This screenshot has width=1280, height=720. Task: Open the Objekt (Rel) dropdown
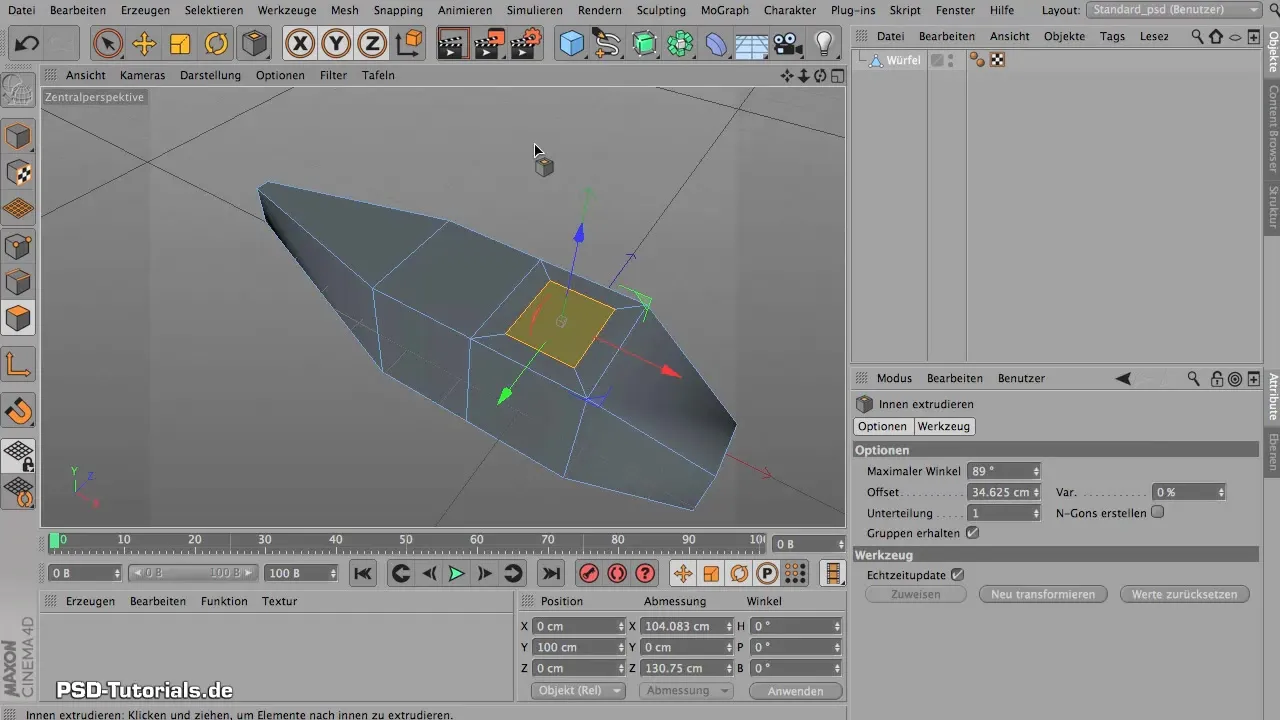[x=578, y=691]
